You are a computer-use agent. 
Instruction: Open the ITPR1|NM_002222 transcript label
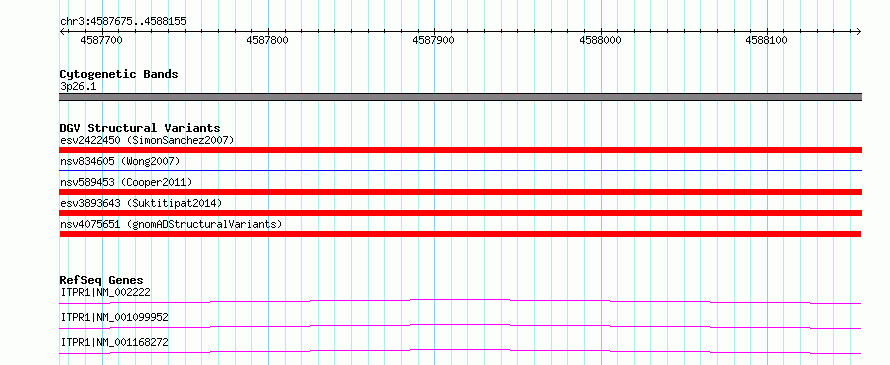(x=106, y=292)
